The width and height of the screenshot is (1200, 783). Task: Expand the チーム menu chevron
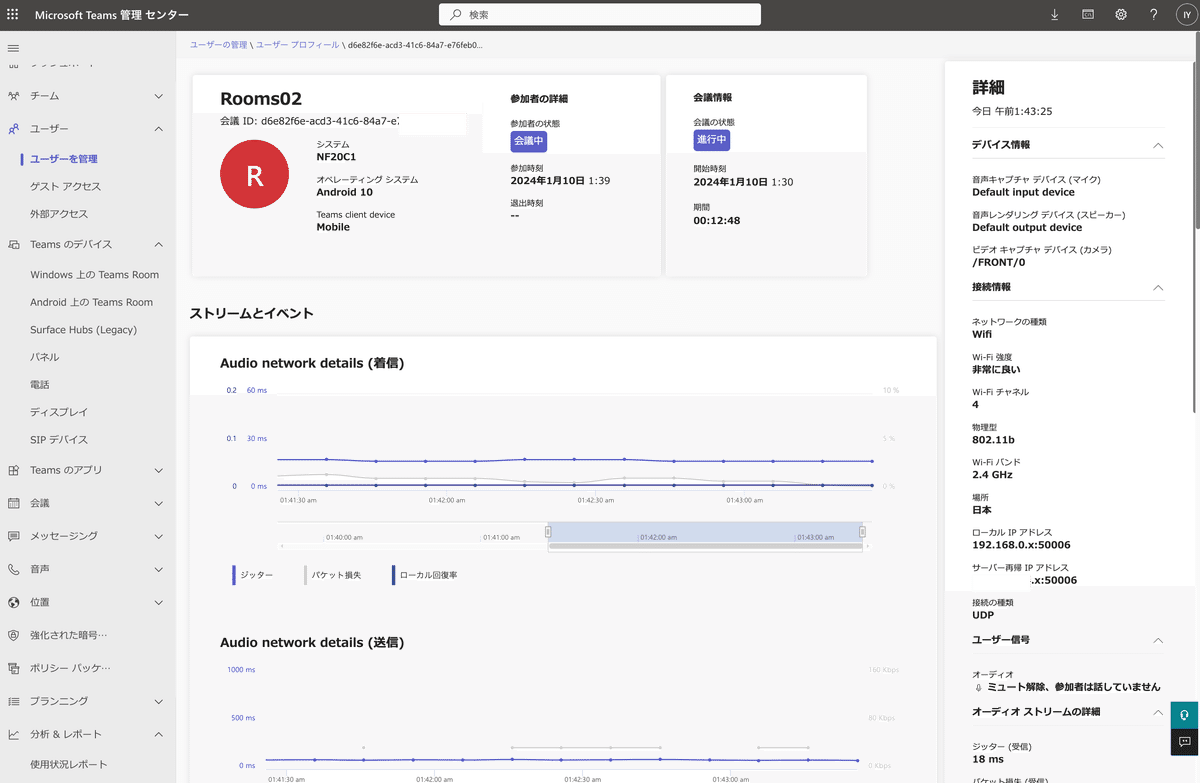[159, 96]
